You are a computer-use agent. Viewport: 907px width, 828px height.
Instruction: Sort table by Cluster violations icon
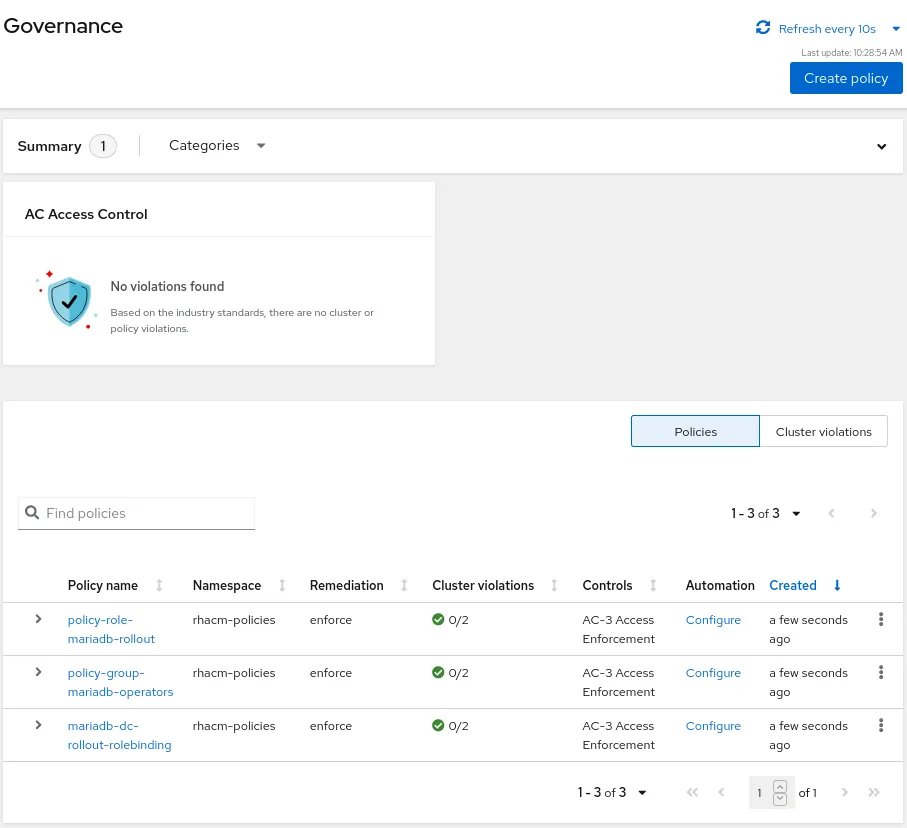coord(555,586)
